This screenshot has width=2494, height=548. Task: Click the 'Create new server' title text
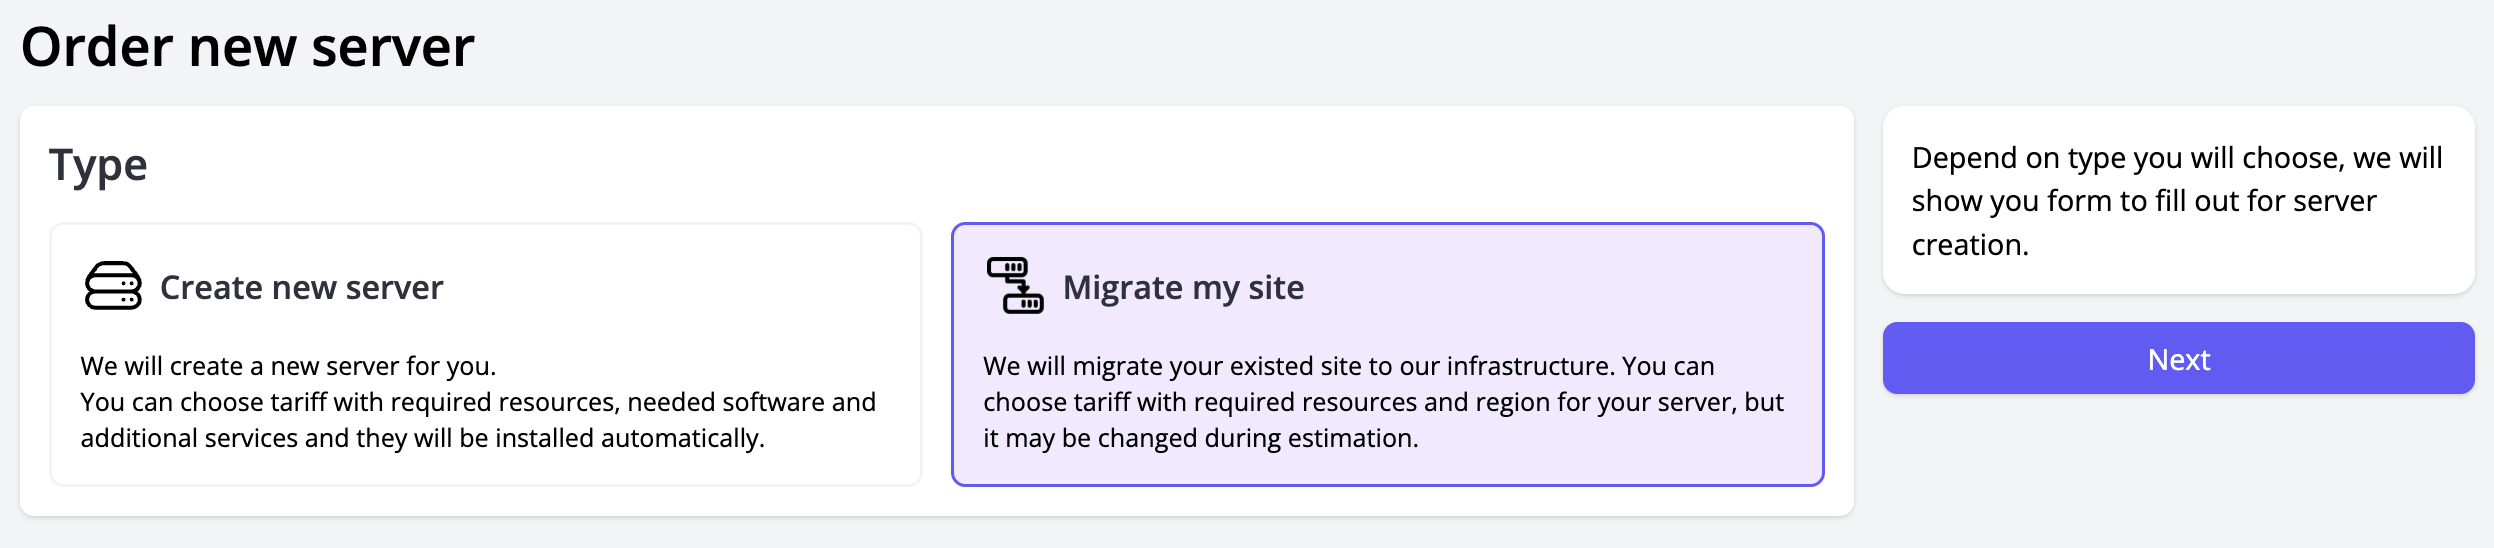301,288
